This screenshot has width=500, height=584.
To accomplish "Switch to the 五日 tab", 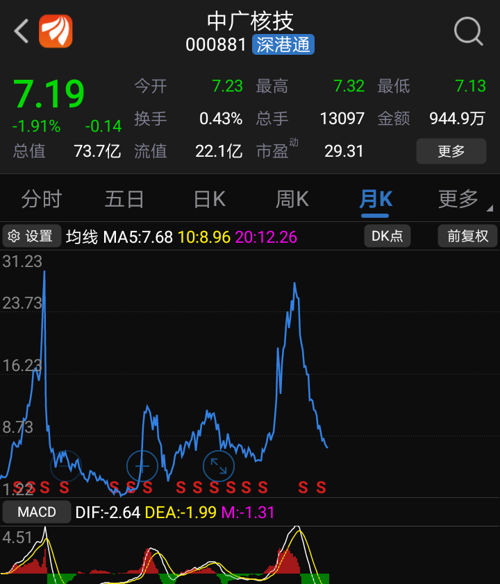I will (124, 199).
